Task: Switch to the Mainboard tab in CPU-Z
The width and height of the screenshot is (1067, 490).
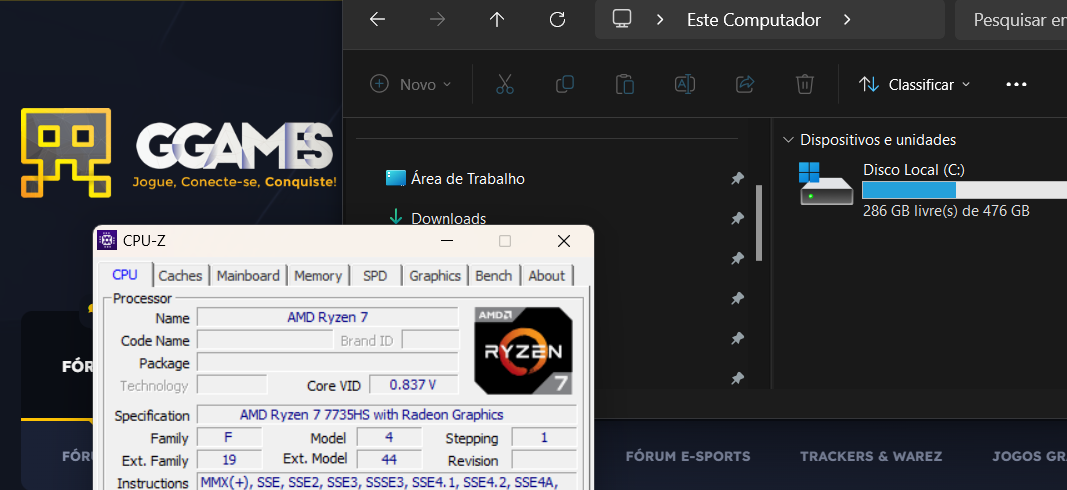Action: tap(248, 276)
